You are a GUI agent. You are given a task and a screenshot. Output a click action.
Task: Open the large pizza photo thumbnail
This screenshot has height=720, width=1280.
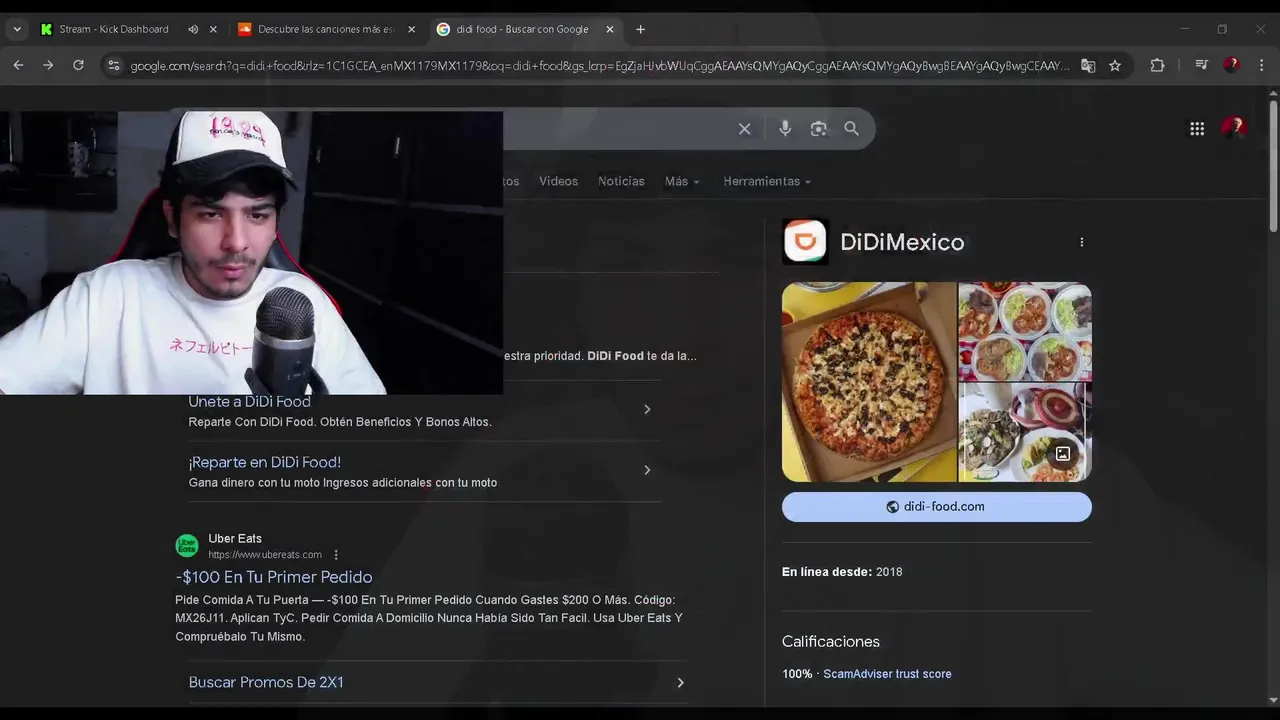869,382
